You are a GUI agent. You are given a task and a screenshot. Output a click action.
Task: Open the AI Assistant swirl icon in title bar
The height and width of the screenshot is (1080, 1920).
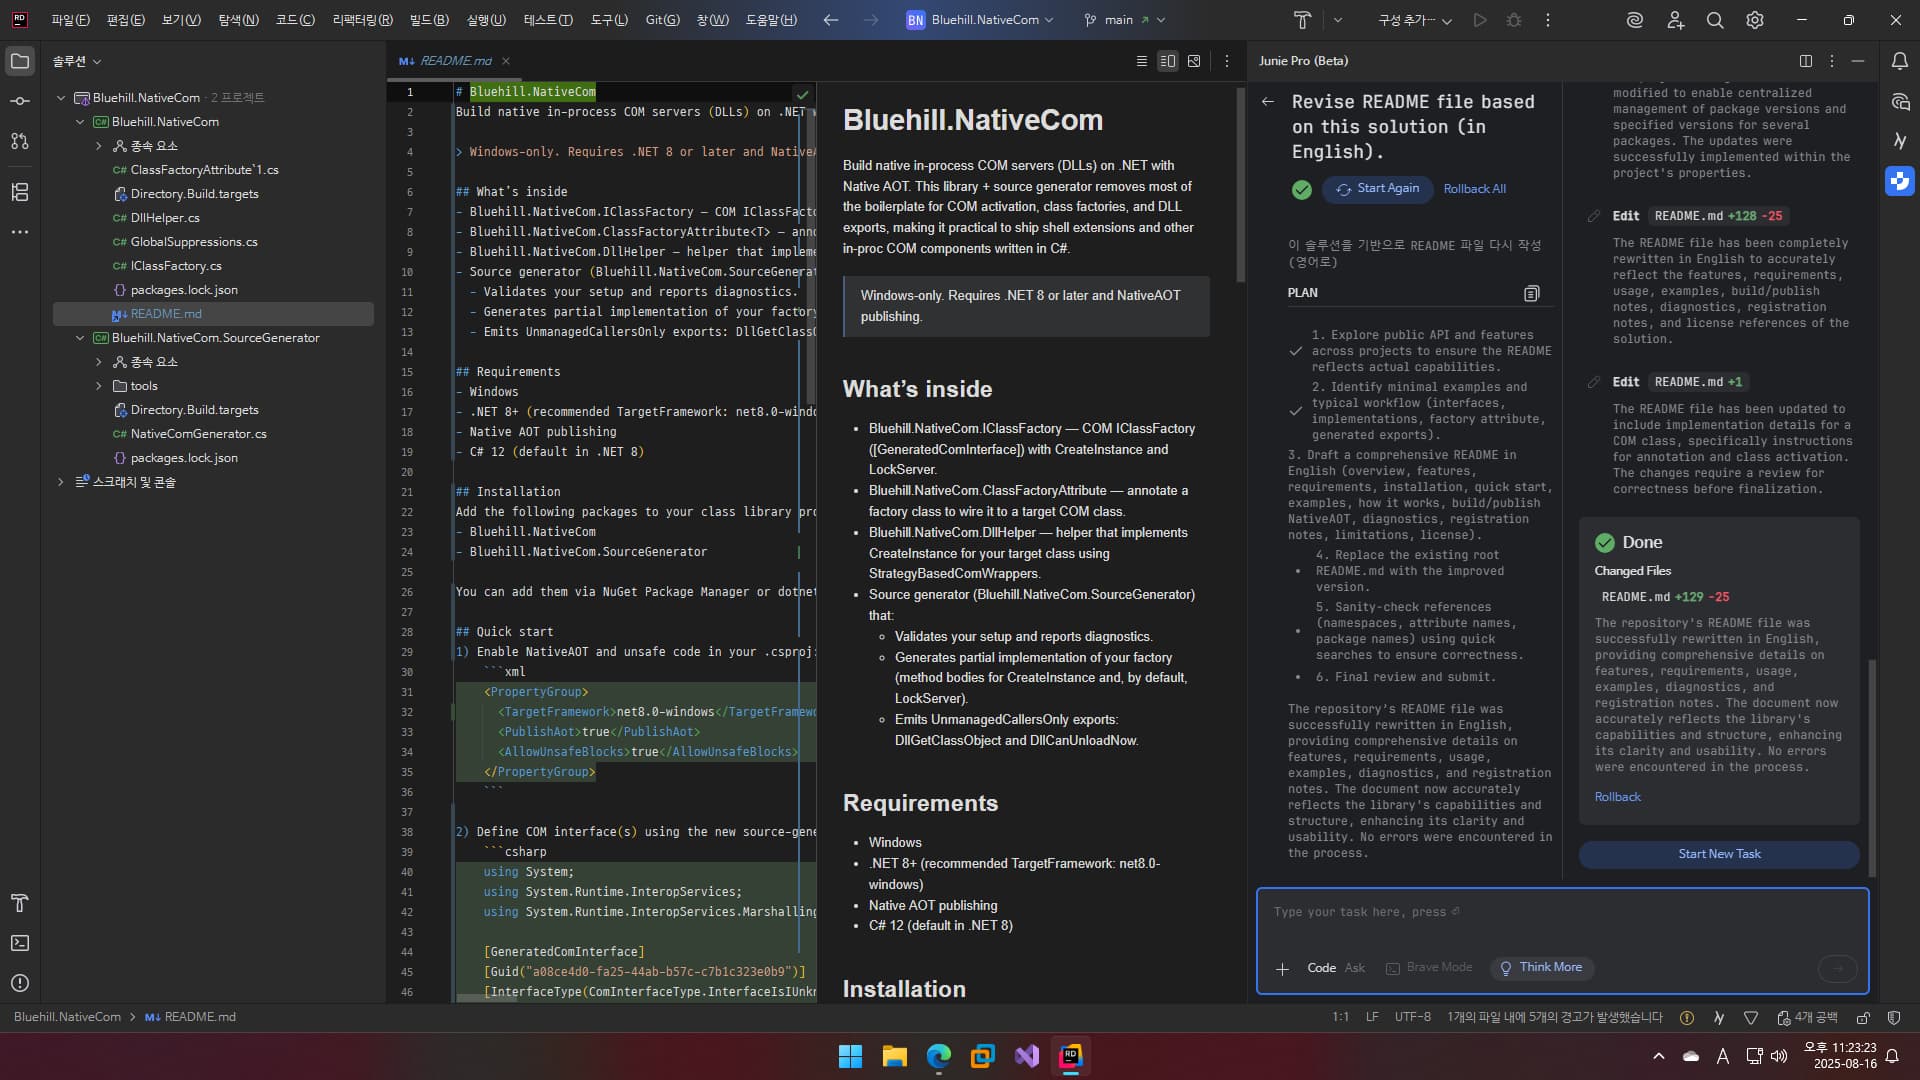[1635, 20]
